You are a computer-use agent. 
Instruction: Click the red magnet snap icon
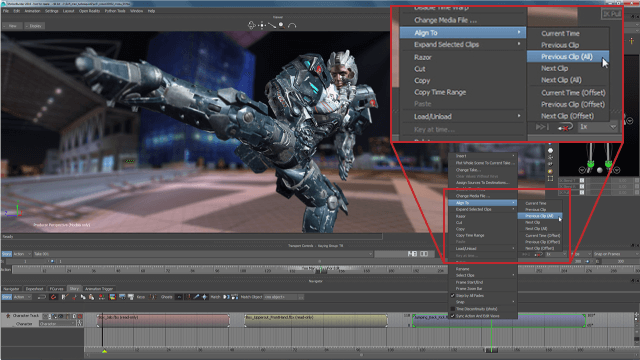pos(53,297)
